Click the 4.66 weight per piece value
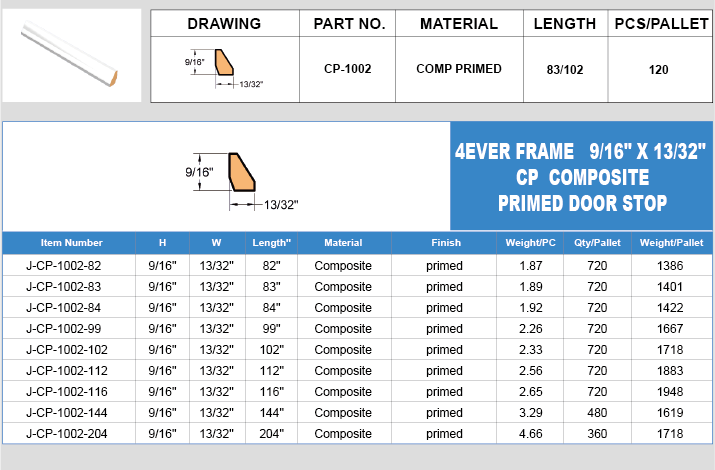This screenshot has width=715, height=470. coord(531,434)
